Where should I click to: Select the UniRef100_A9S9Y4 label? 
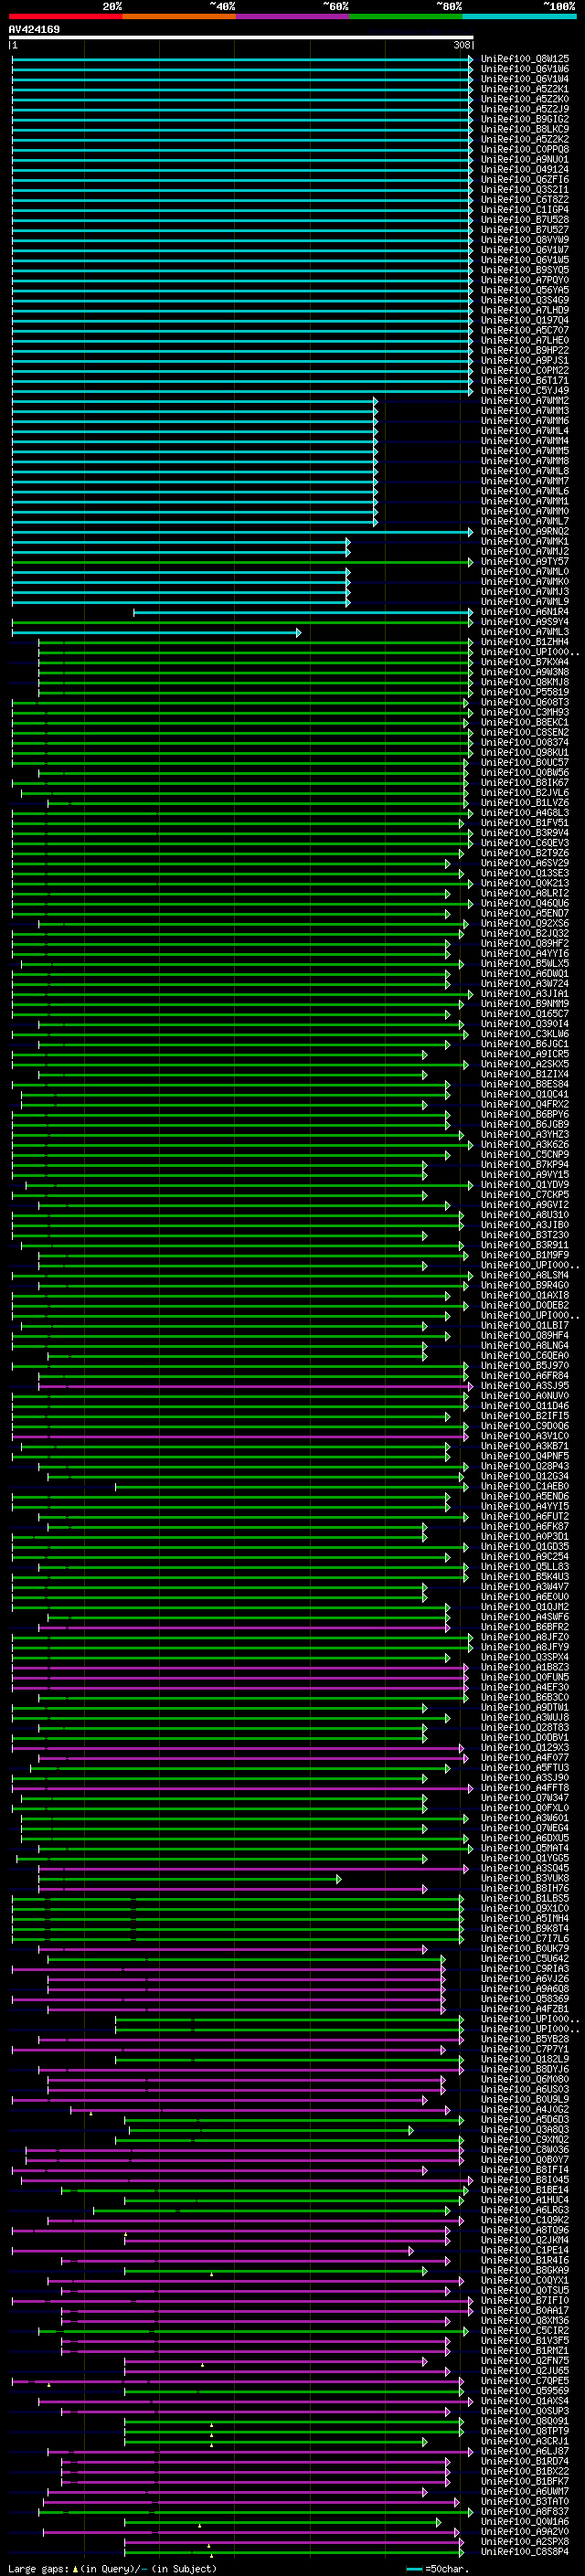(525, 621)
